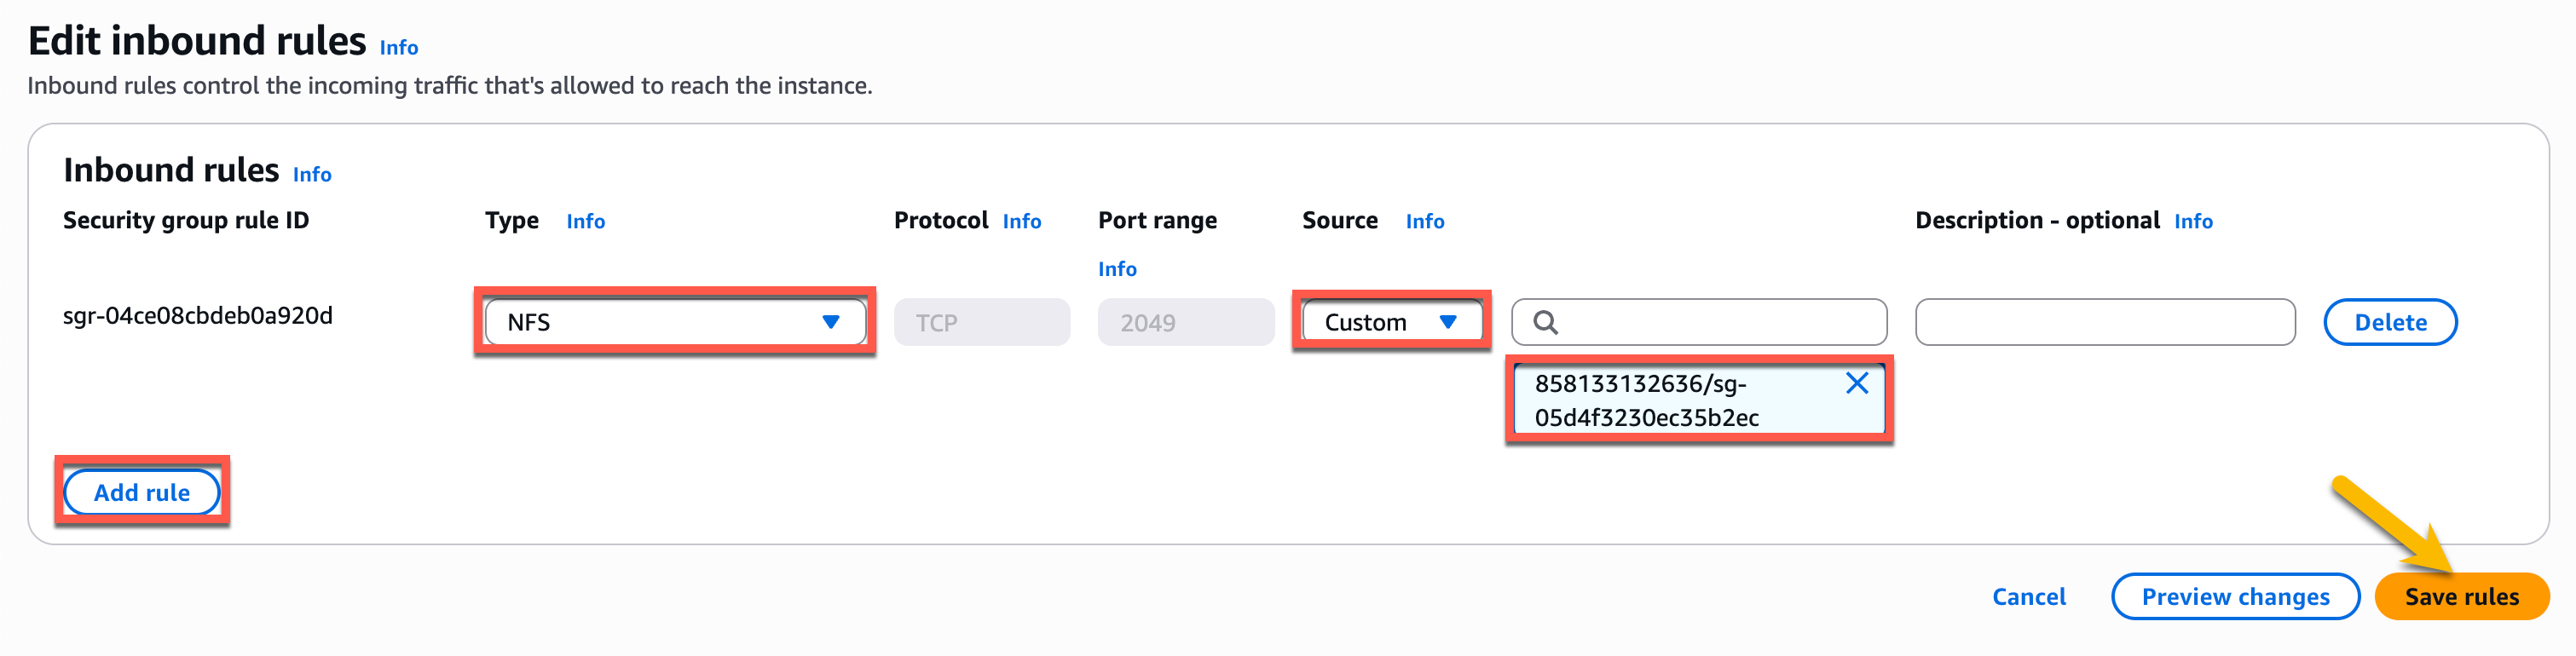Preview changes to inbound rules

[2236, 596]
